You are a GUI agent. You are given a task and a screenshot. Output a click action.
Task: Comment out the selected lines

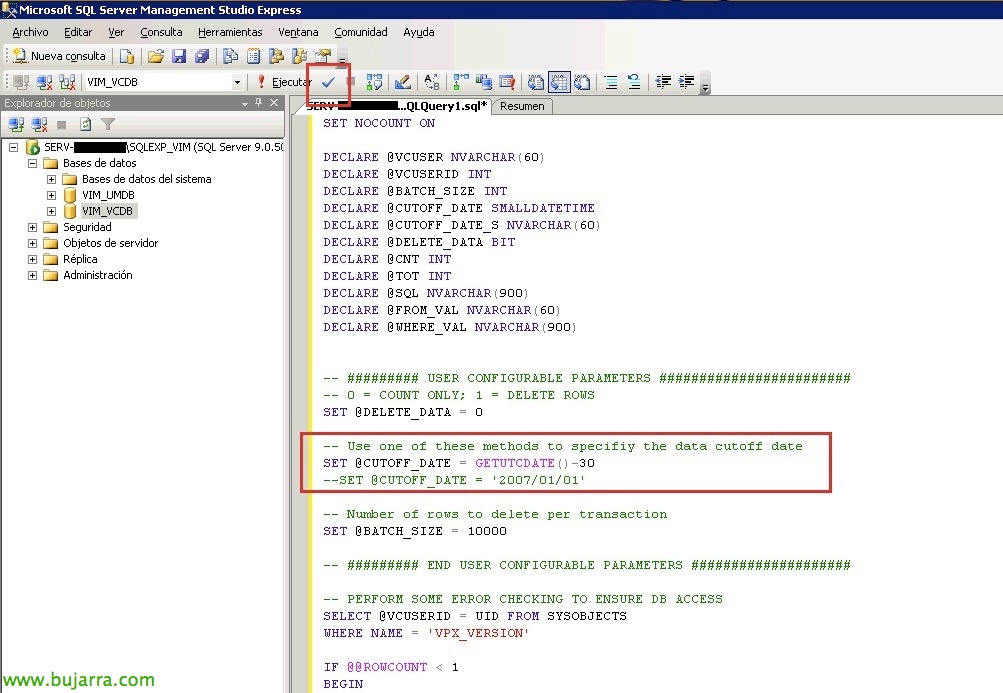[x=611, y=82]
